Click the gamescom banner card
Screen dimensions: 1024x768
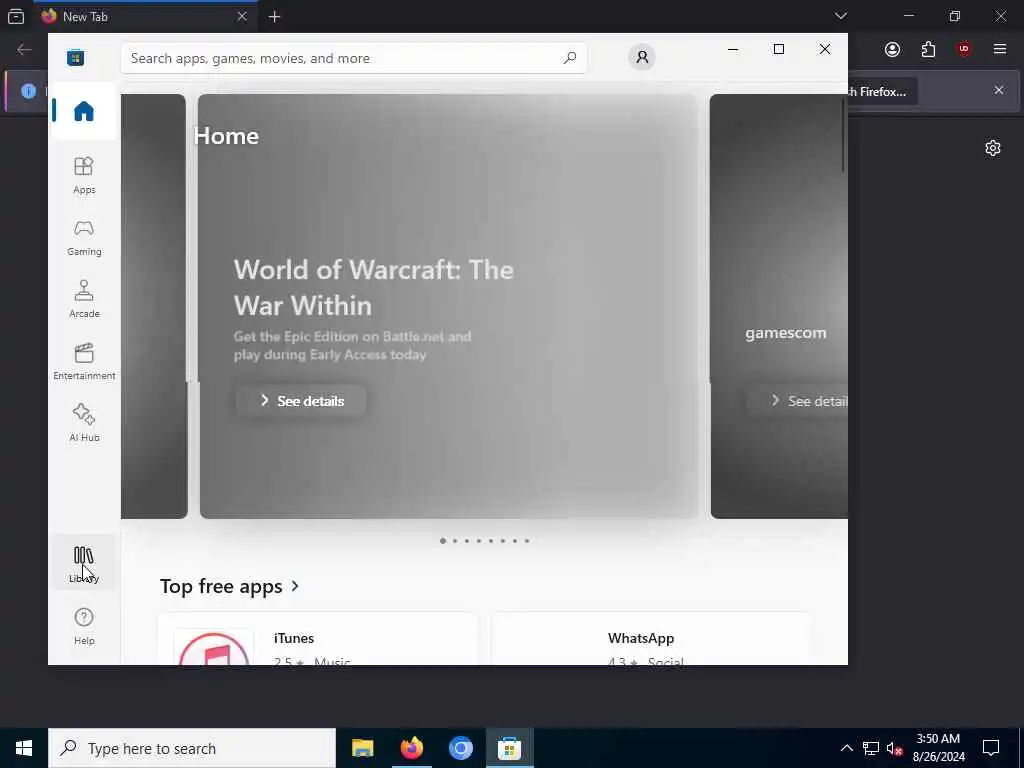778,306
